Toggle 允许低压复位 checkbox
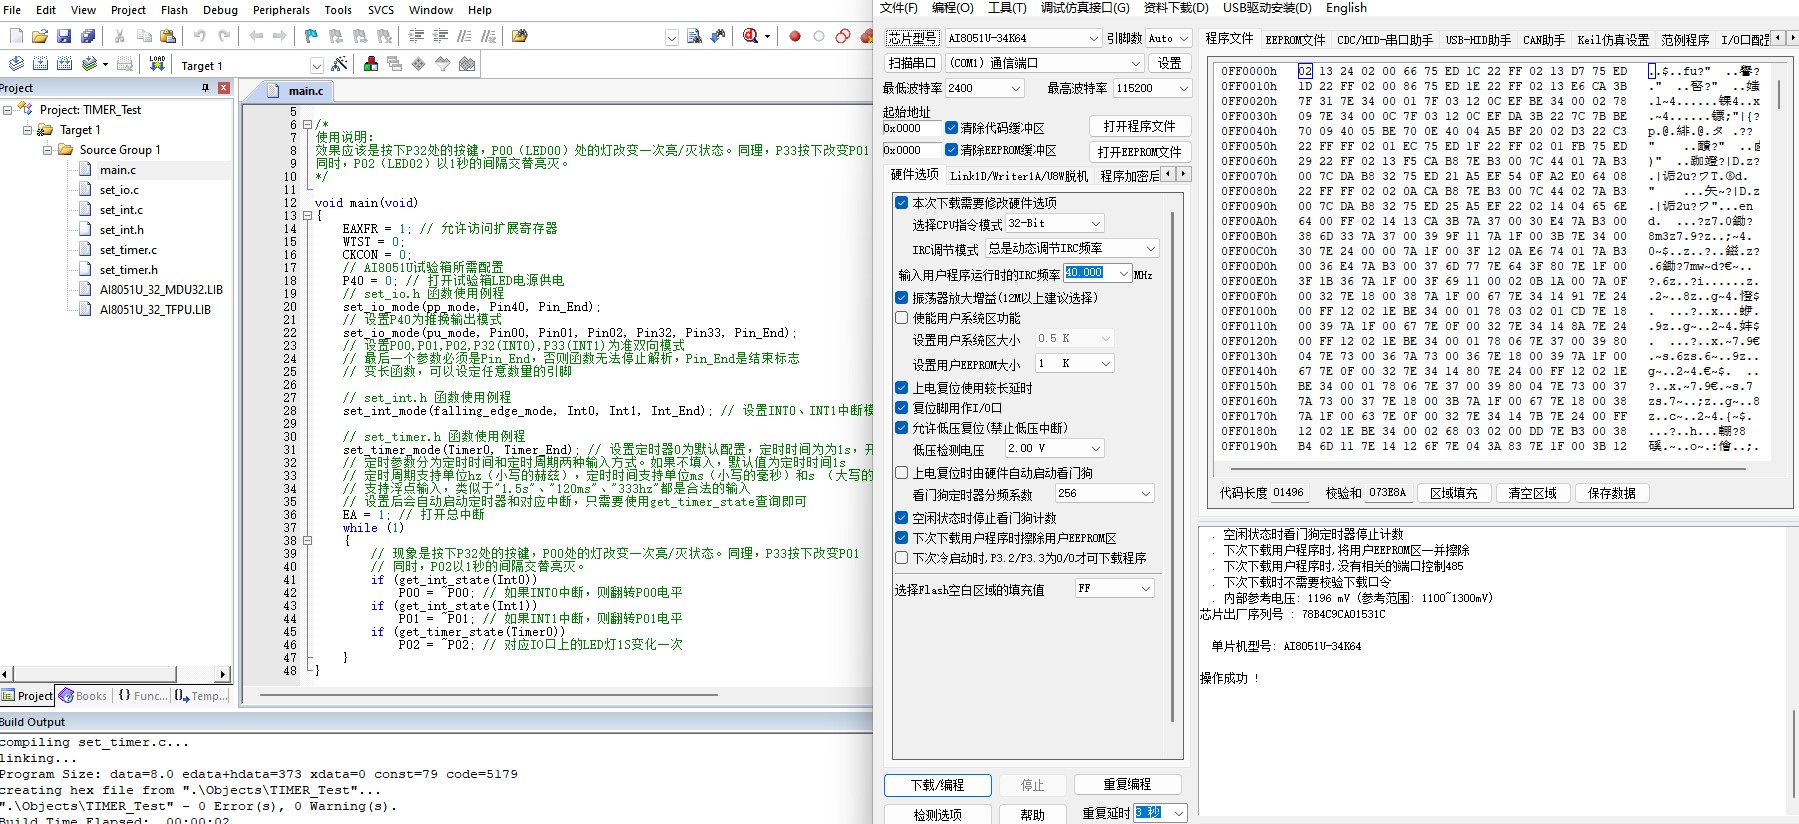 [x=902, y=427]
